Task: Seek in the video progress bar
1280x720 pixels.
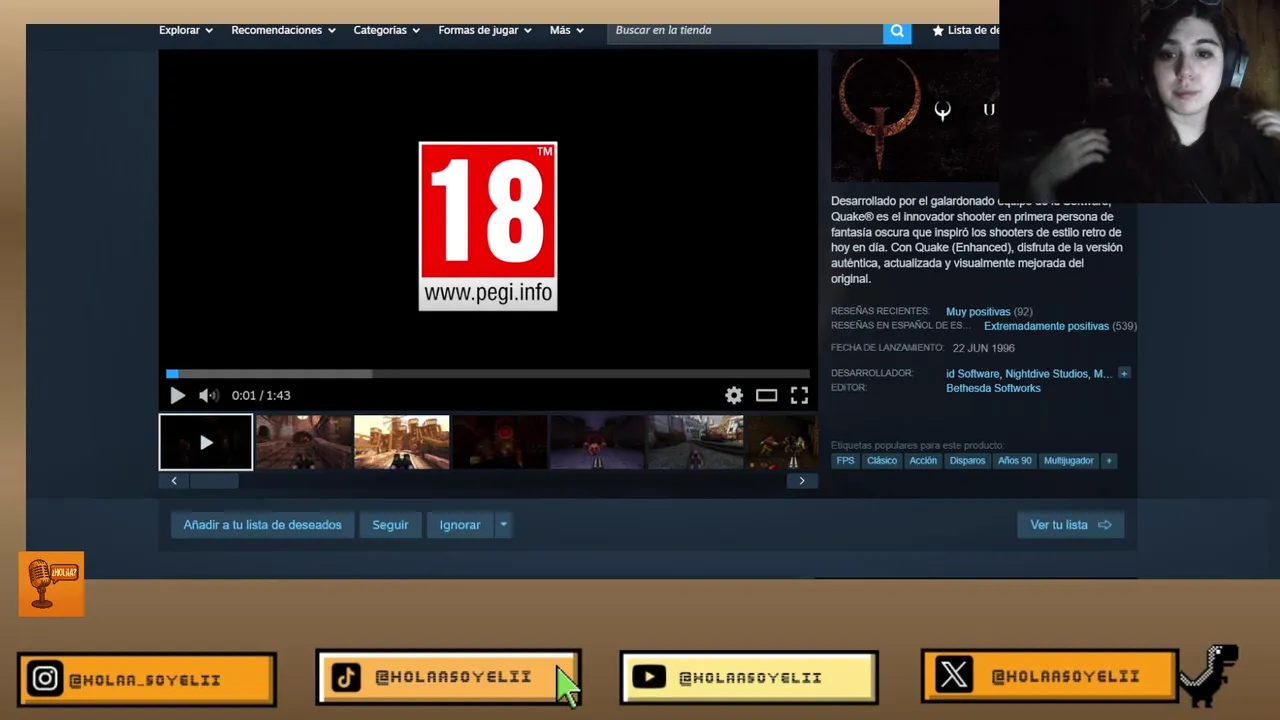Action: 488,373
